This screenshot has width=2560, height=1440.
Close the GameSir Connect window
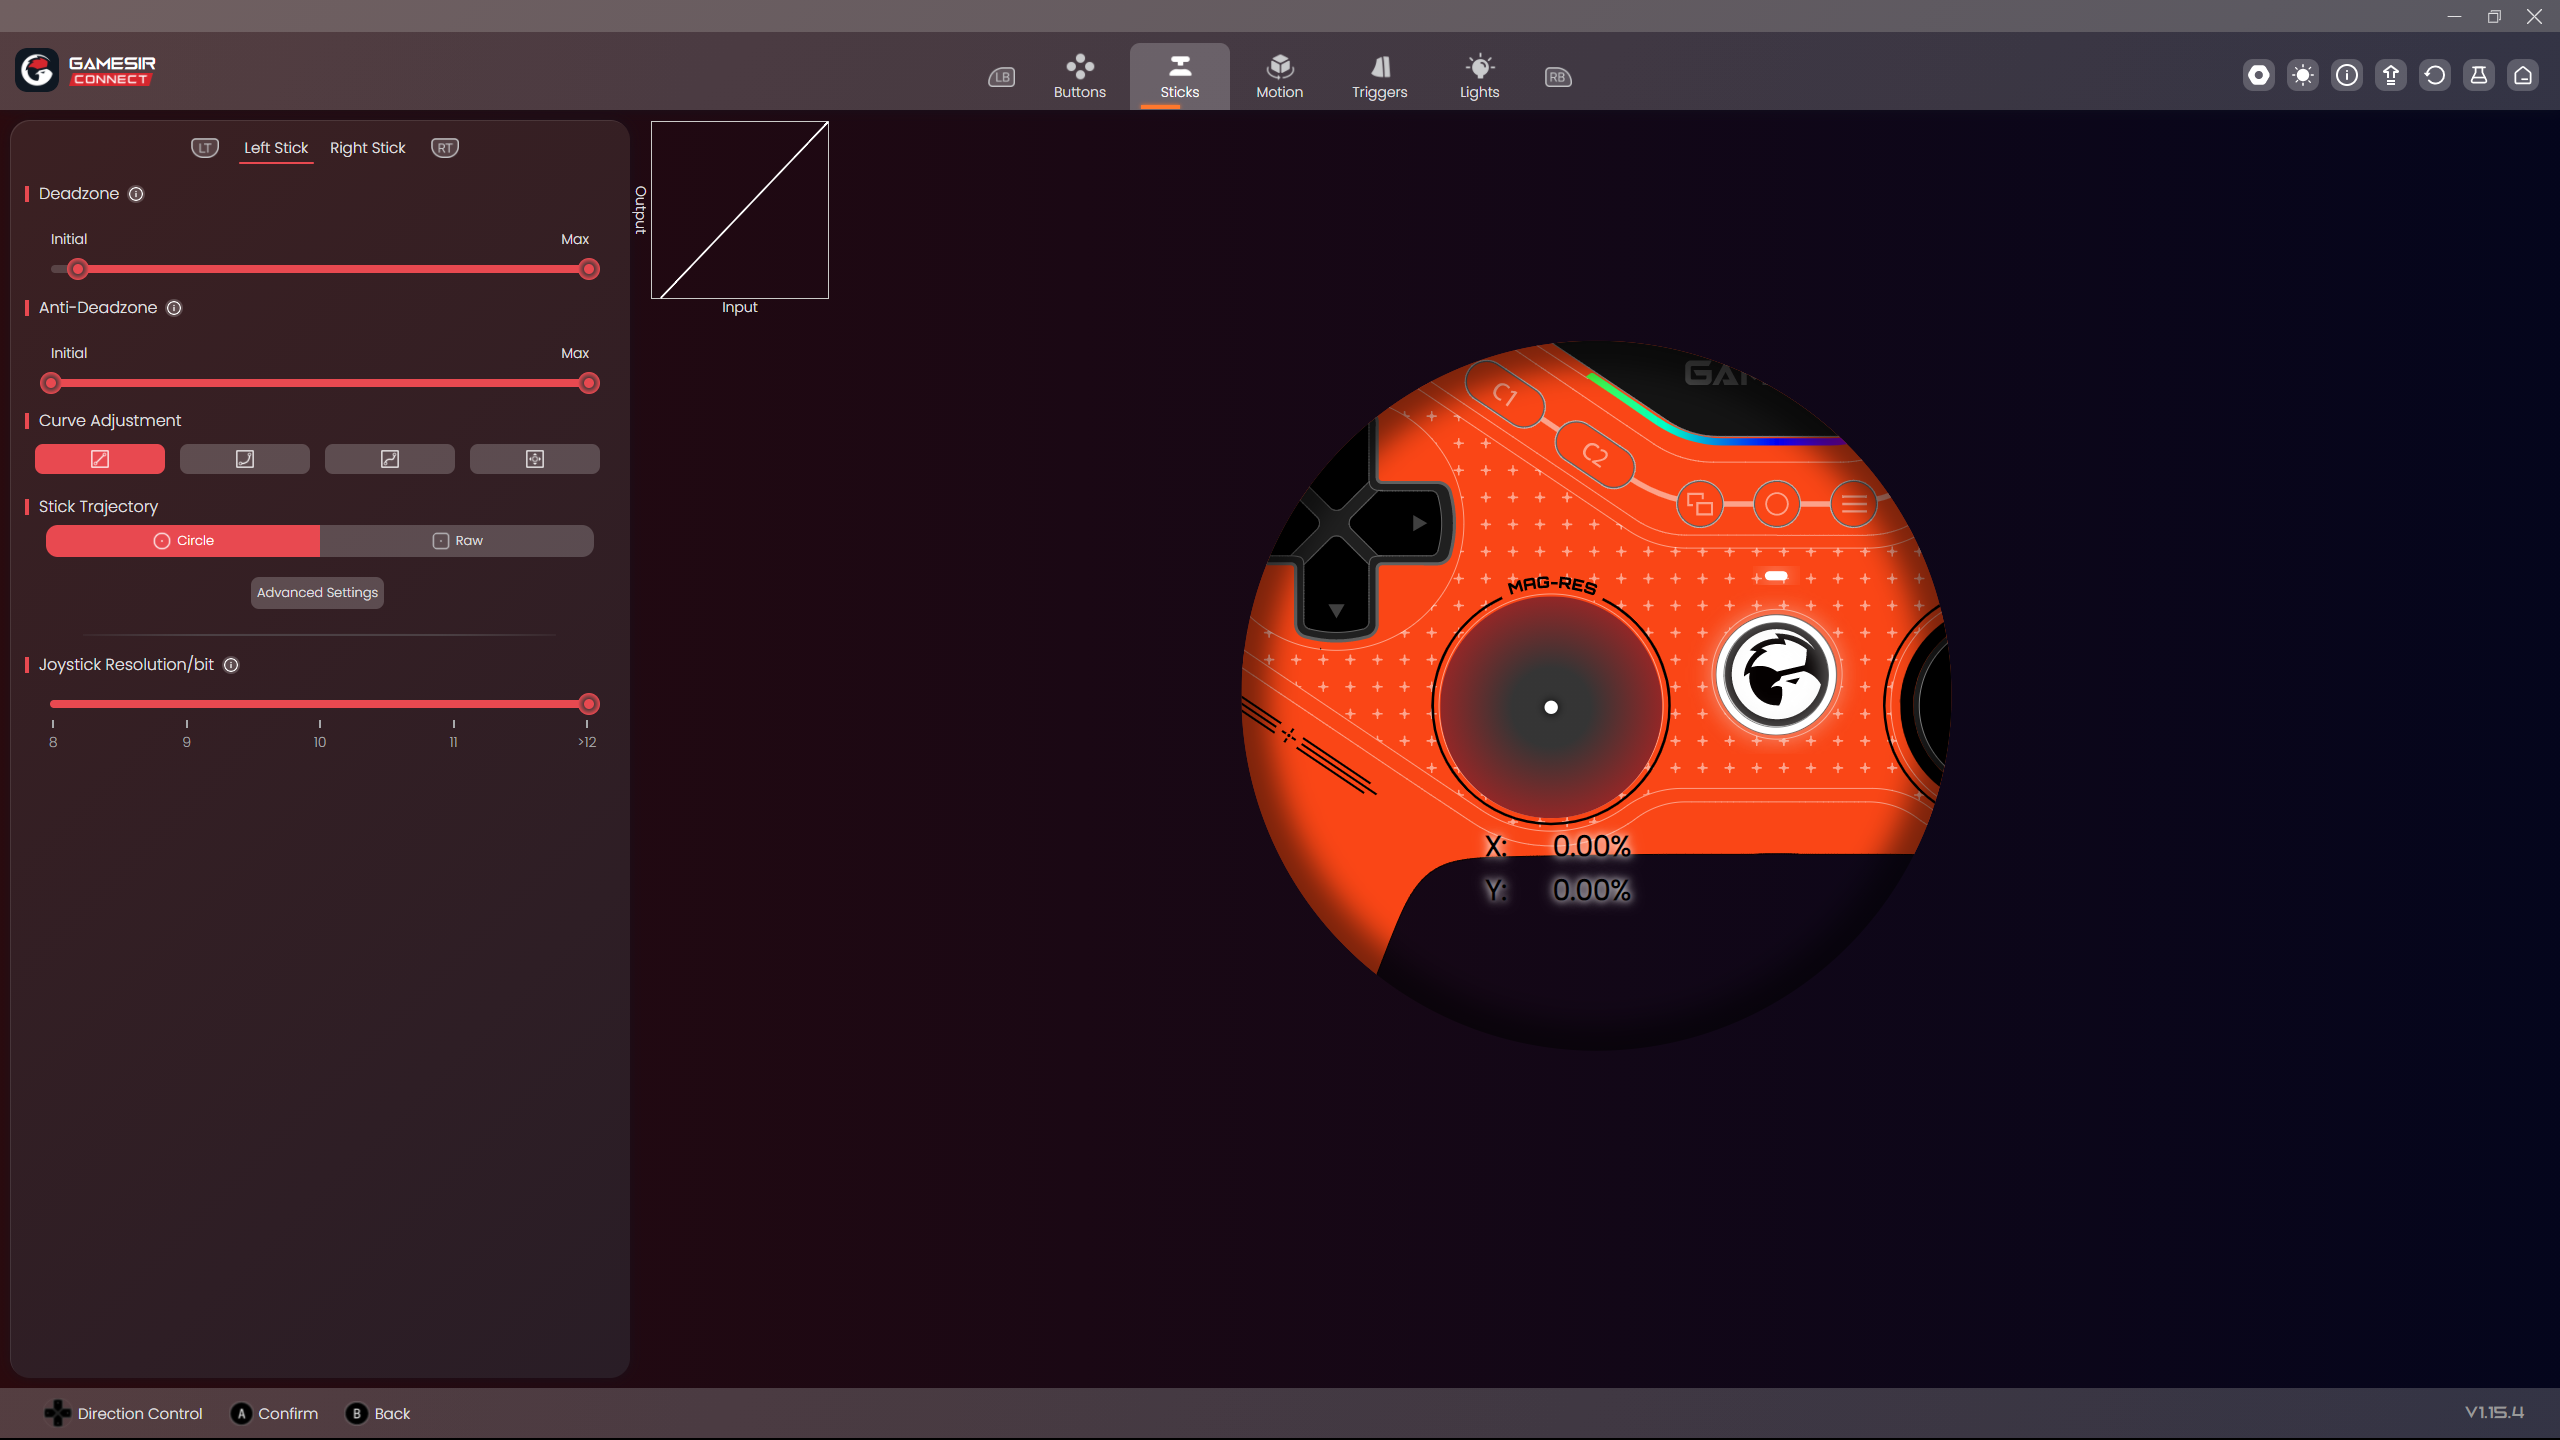click(x=2534, y=16)
